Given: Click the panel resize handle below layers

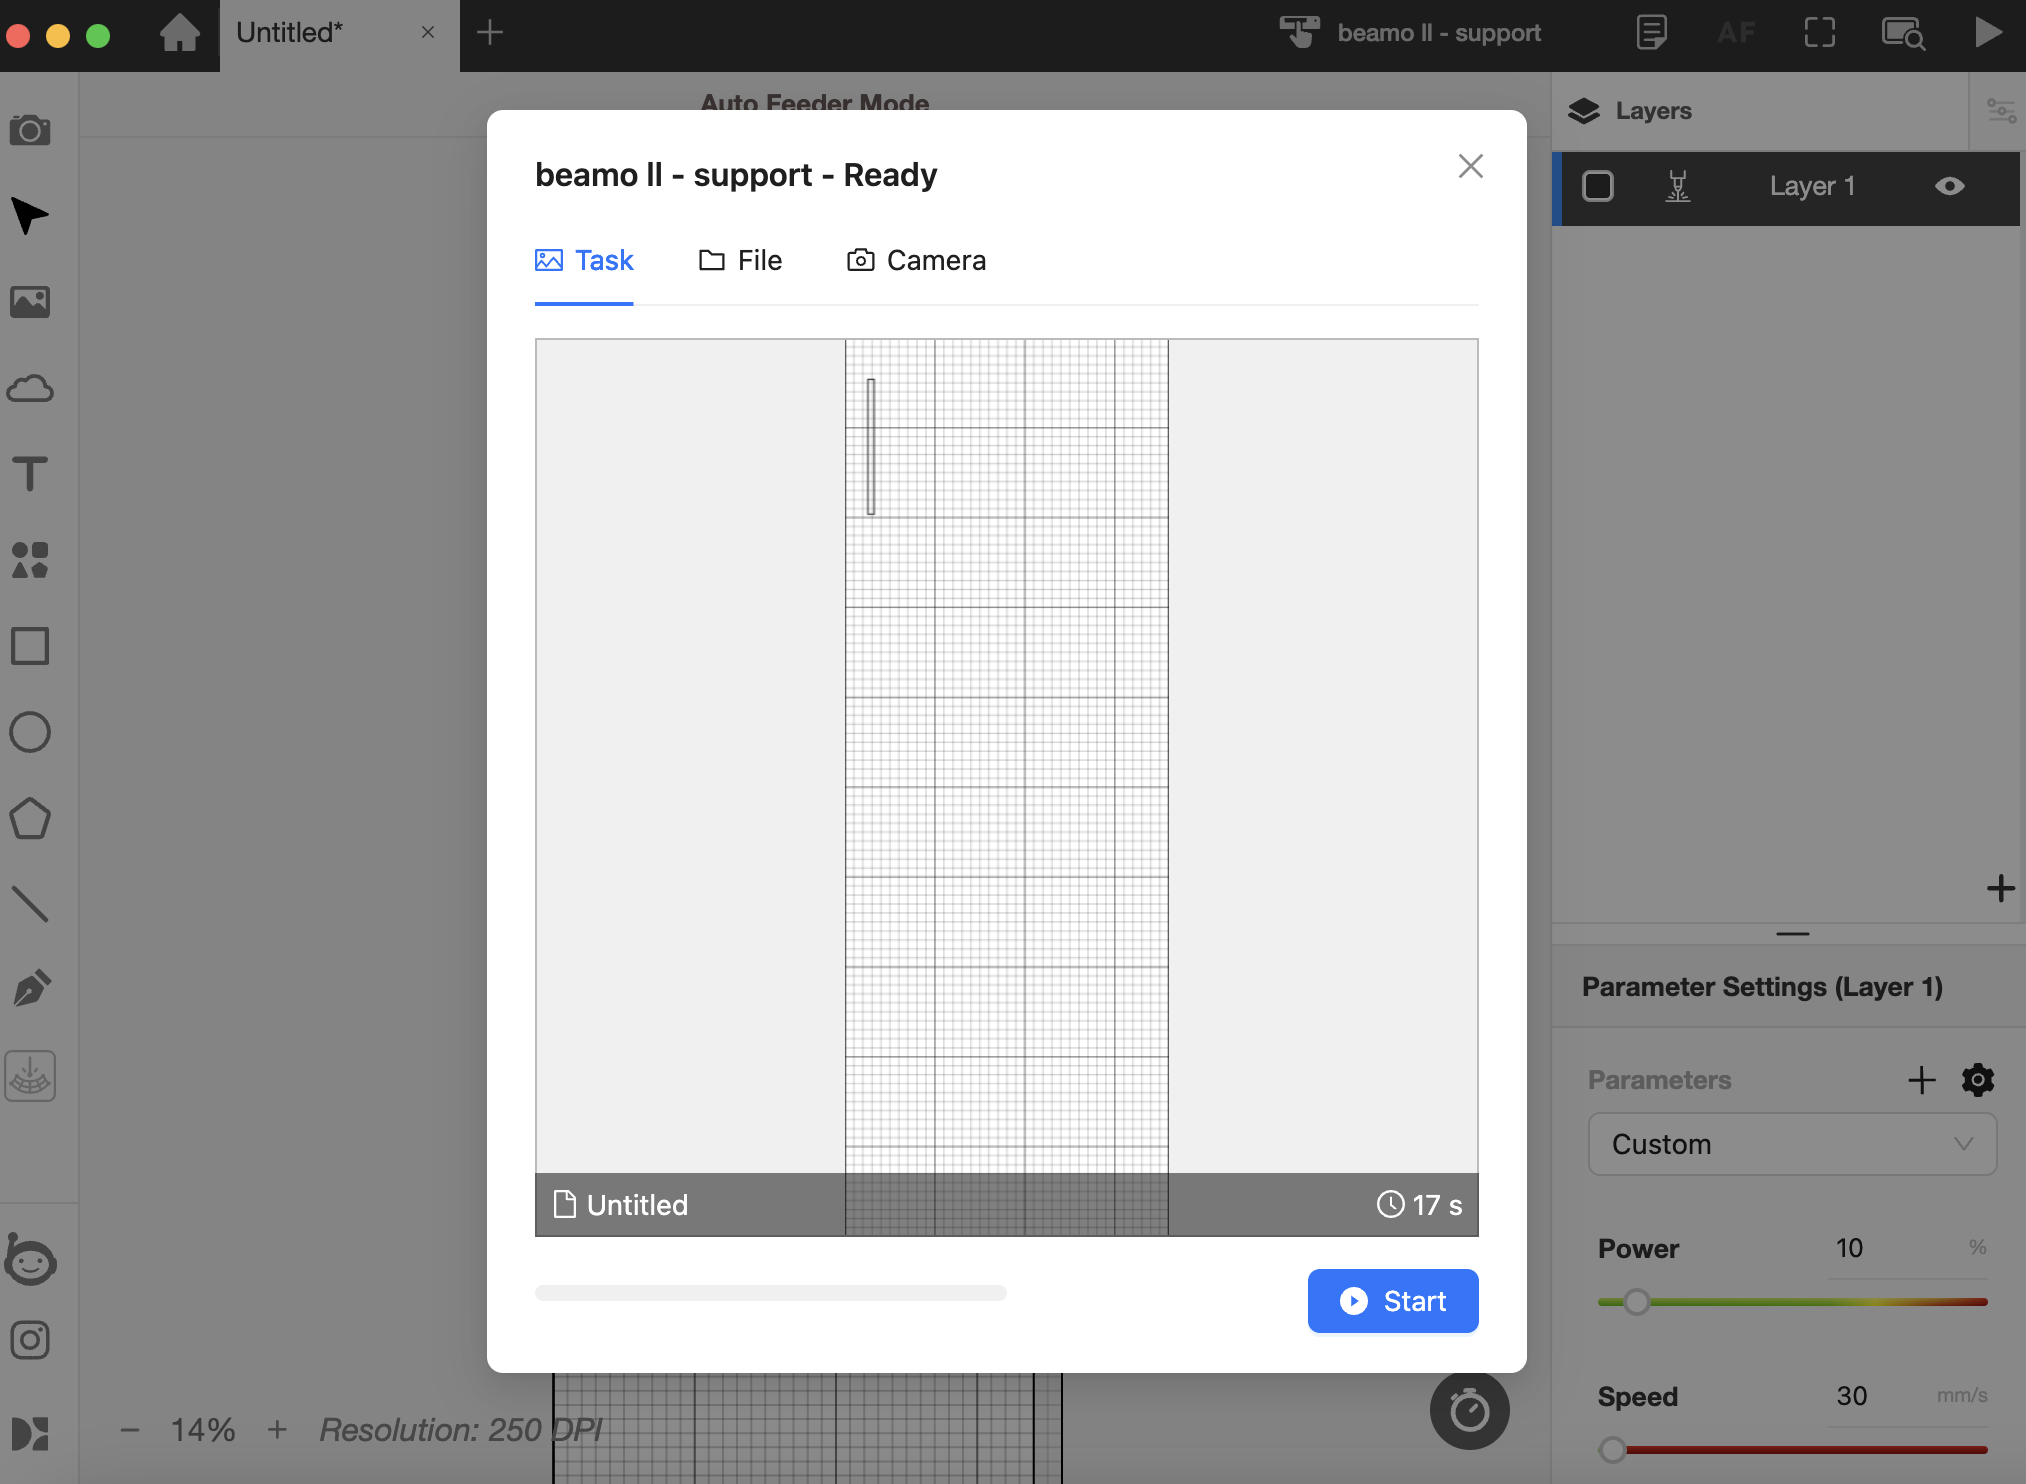Looking at the screenshot, I should tap(1792, 934).
